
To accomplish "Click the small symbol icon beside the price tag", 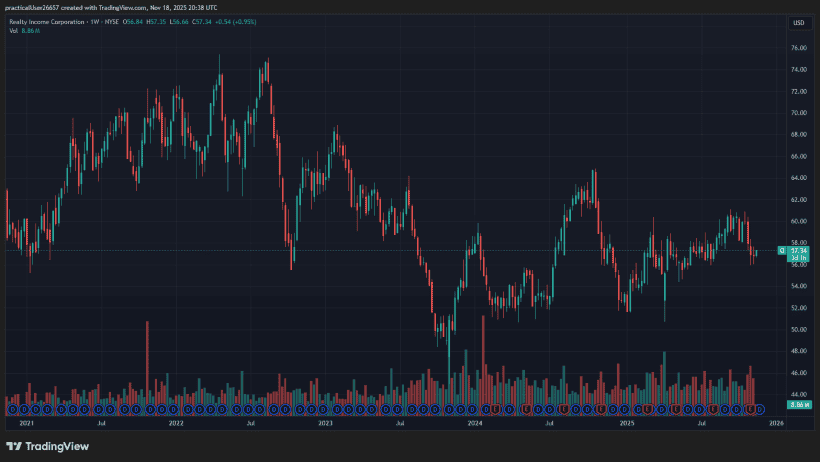I will pyautogui.click(x=783, y=251).
